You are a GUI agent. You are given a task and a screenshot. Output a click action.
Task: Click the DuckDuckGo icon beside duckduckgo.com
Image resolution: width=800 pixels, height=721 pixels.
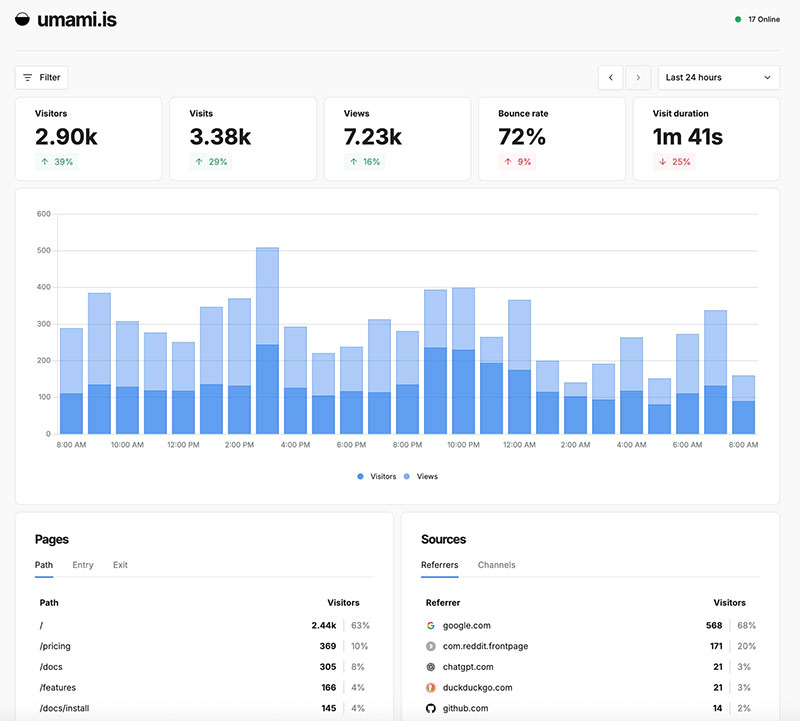430,687
